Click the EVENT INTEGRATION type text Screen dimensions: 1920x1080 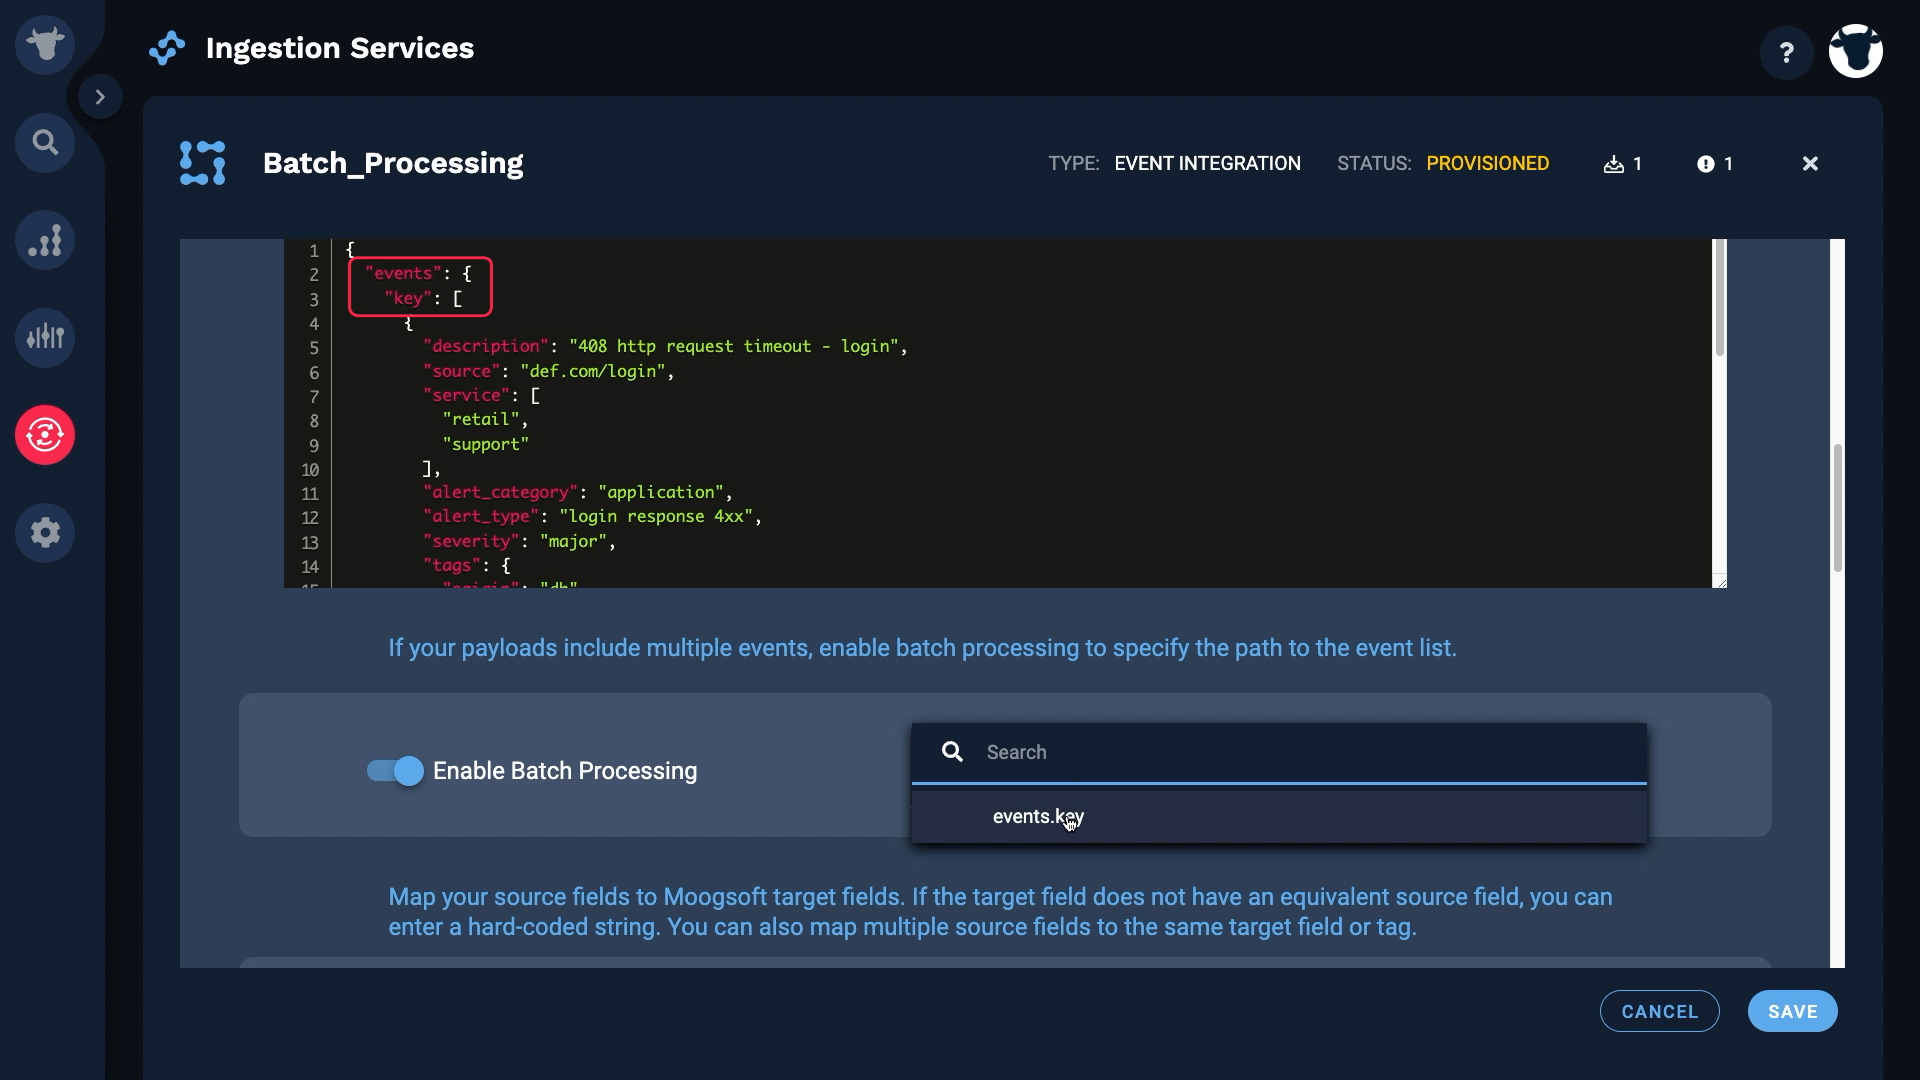point(1207,164)
